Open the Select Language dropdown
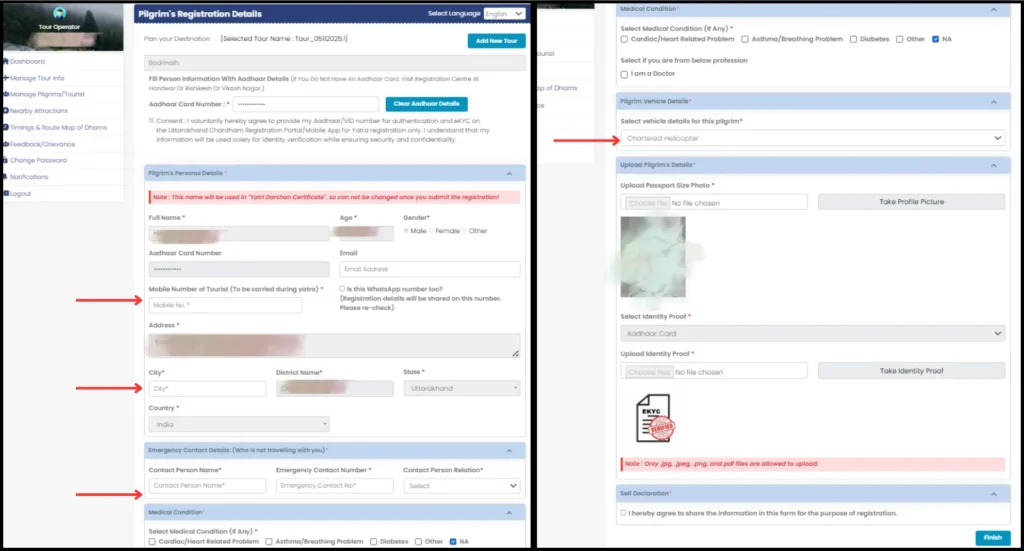 503,14
